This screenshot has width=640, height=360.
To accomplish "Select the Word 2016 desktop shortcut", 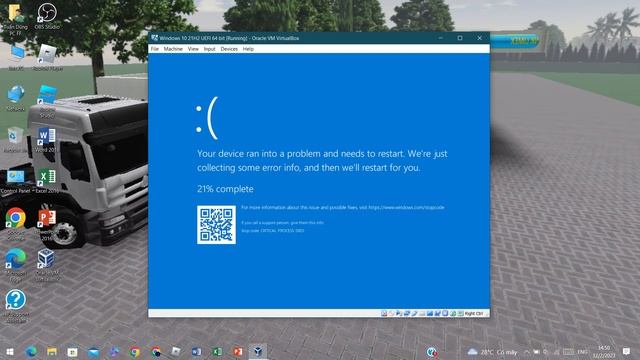I will [46, 140].
